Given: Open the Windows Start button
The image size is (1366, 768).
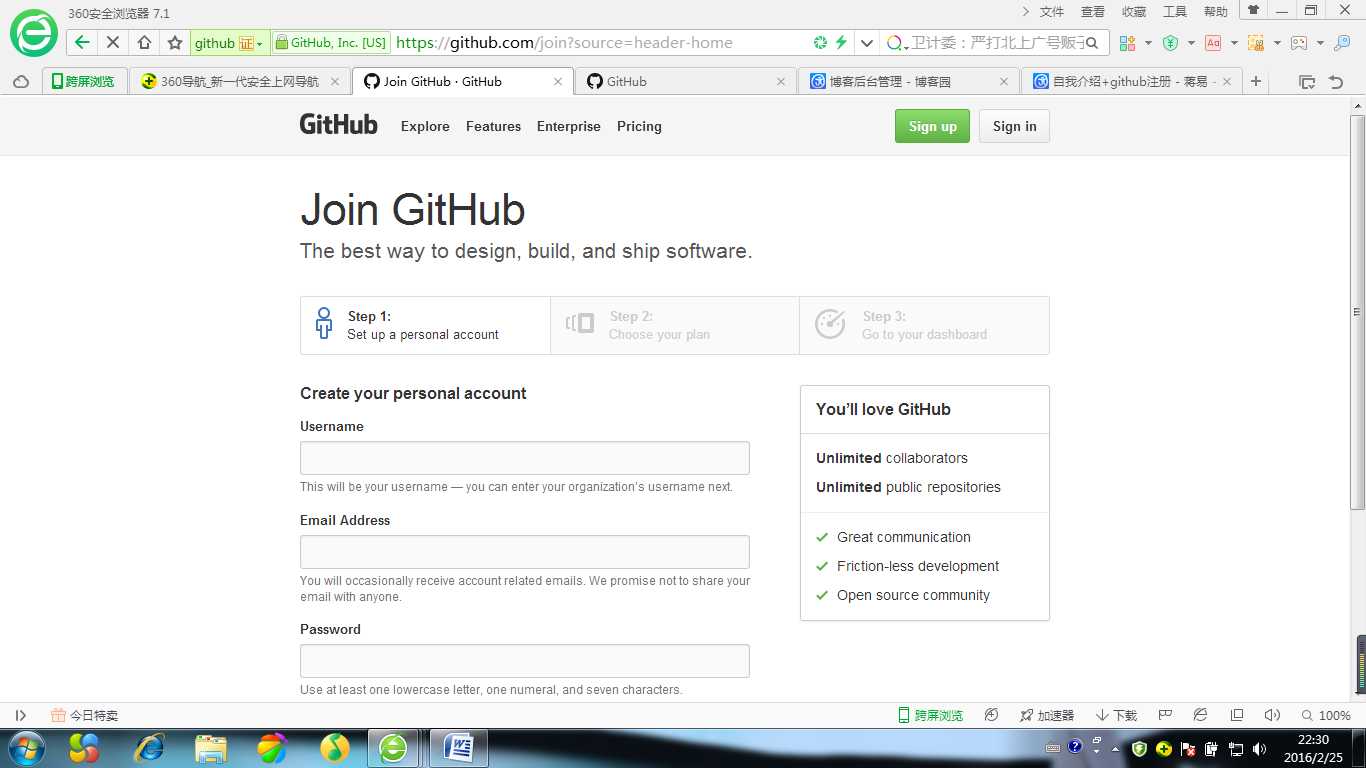Looking at the screenshot, I should [26, 747].
